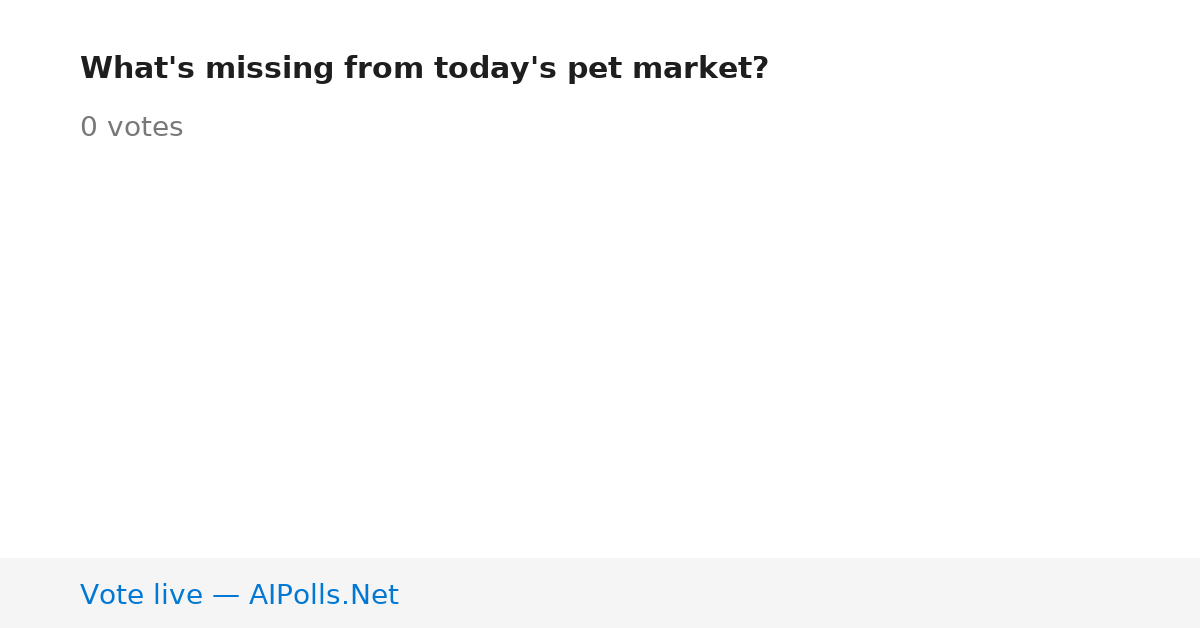Click the words Vote live in footer

point(141,595)
